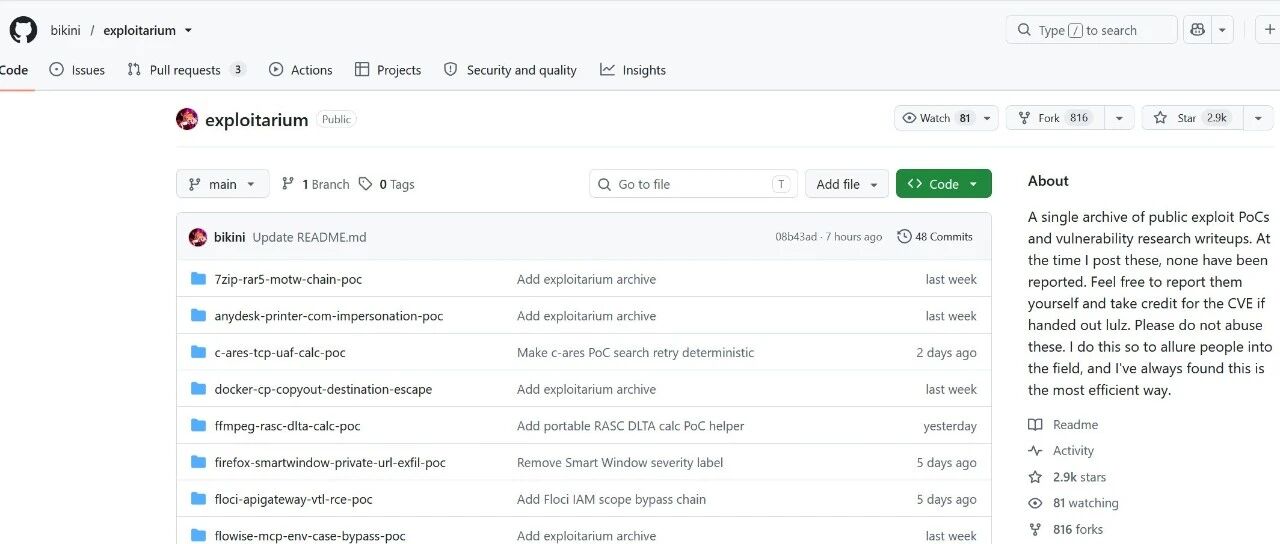The image size is (1280, 544).
Task: Open the 48 Commits history icon
Action: [904, 237]
